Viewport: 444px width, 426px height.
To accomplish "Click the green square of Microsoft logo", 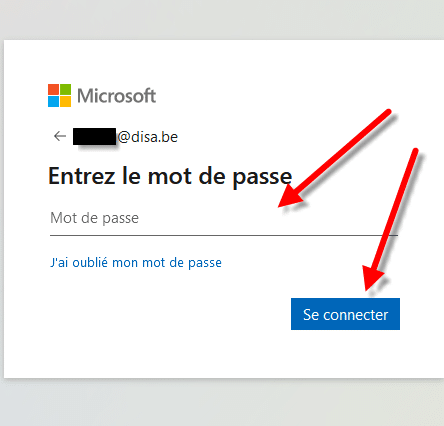I will point(65,90).
